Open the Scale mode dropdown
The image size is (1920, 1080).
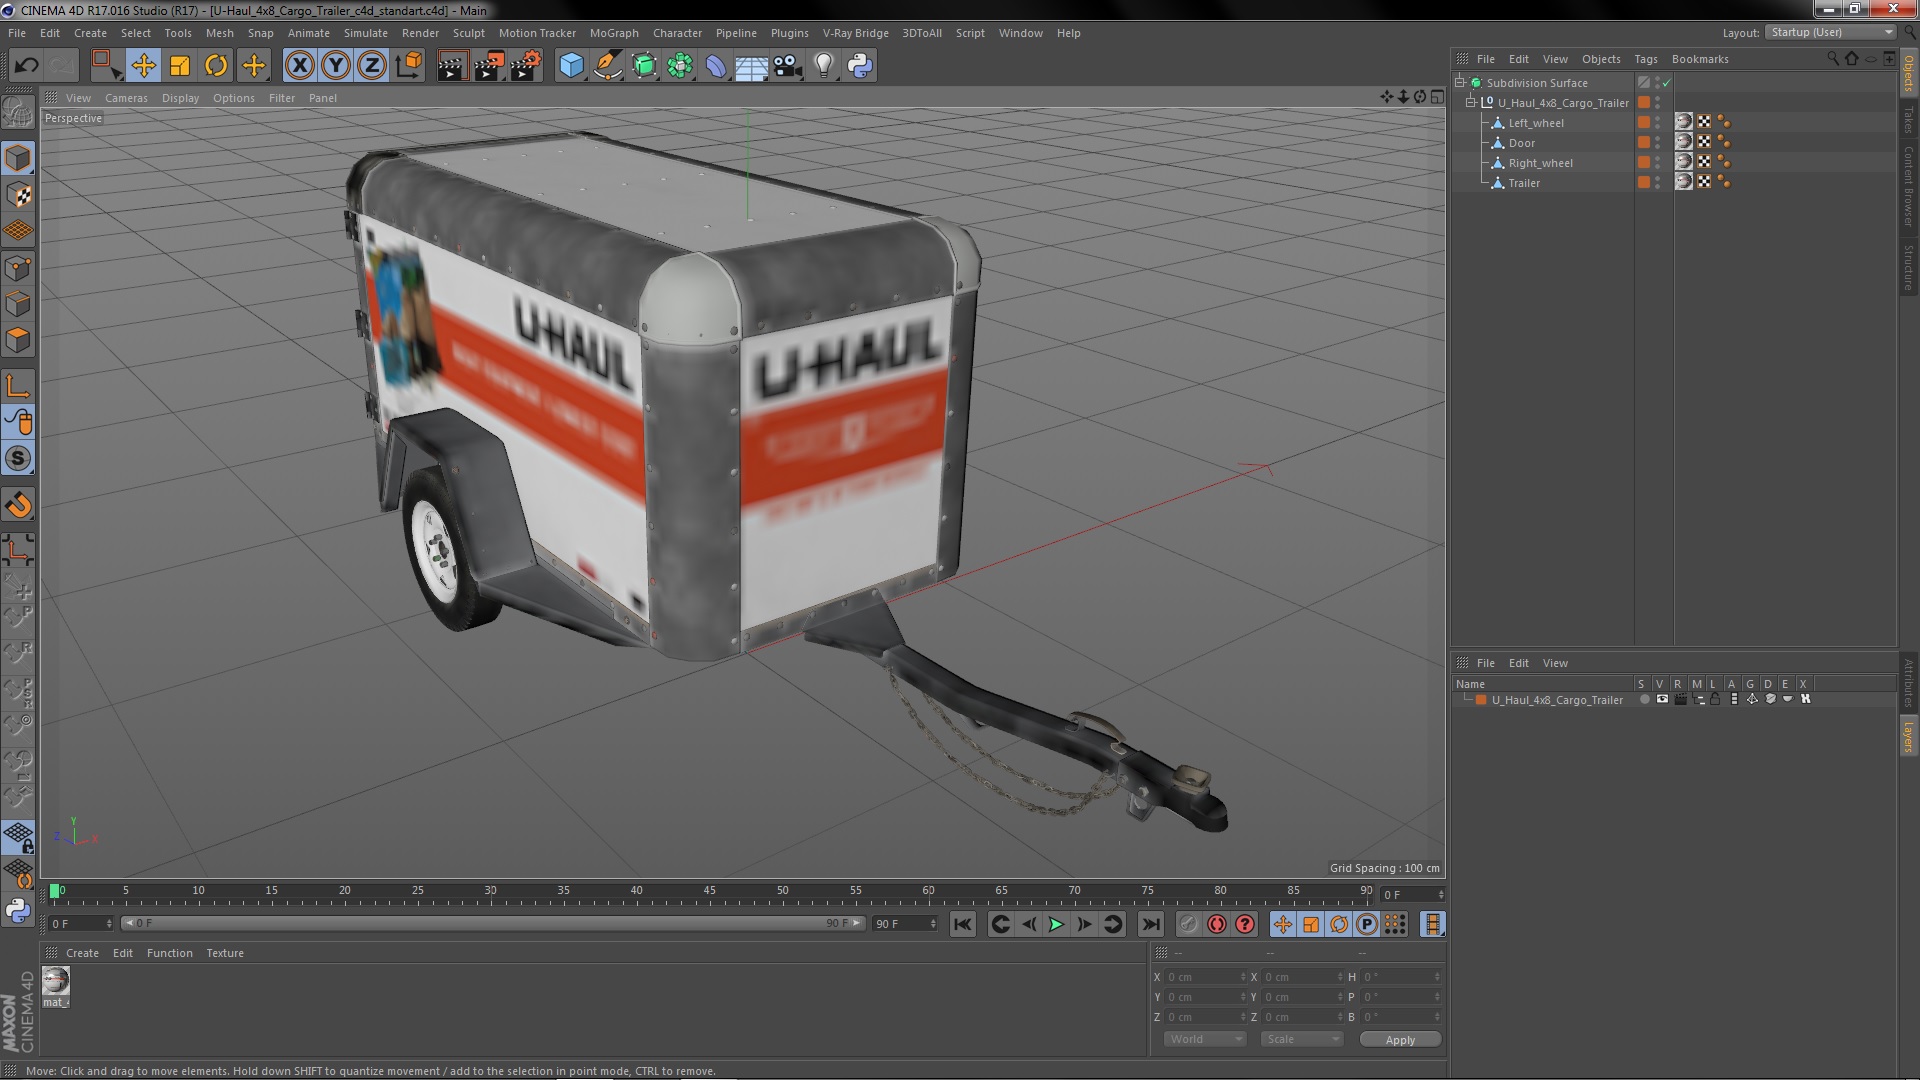click(1302, 1039)
